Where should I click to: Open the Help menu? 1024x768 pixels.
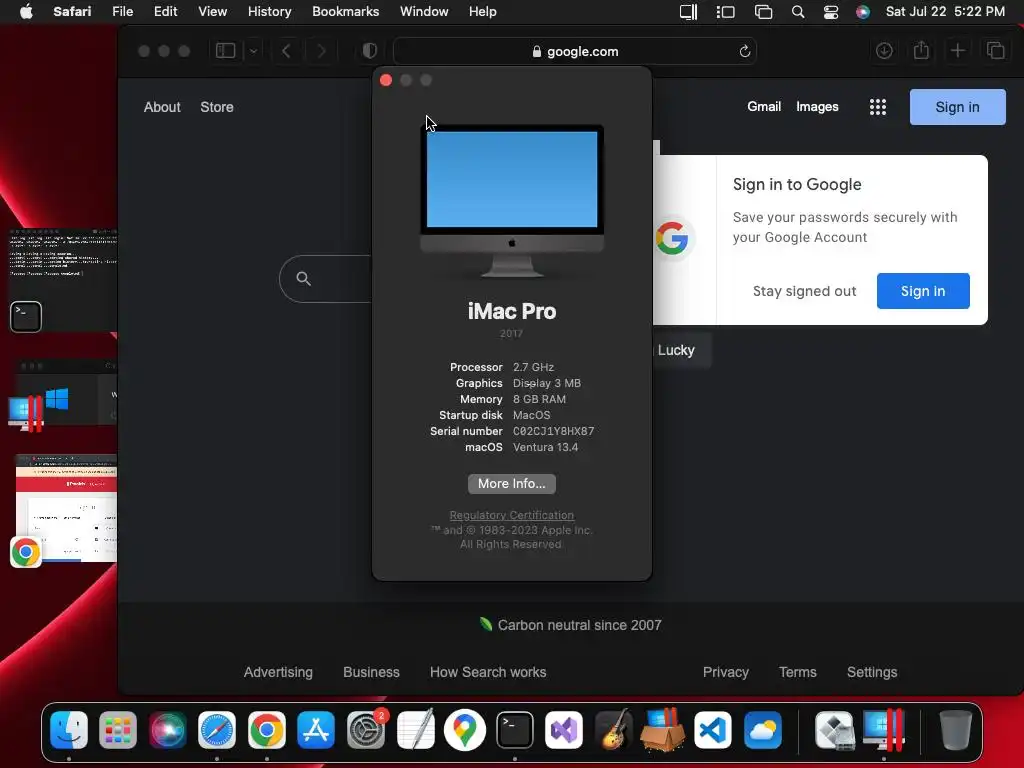pos(483,12)
